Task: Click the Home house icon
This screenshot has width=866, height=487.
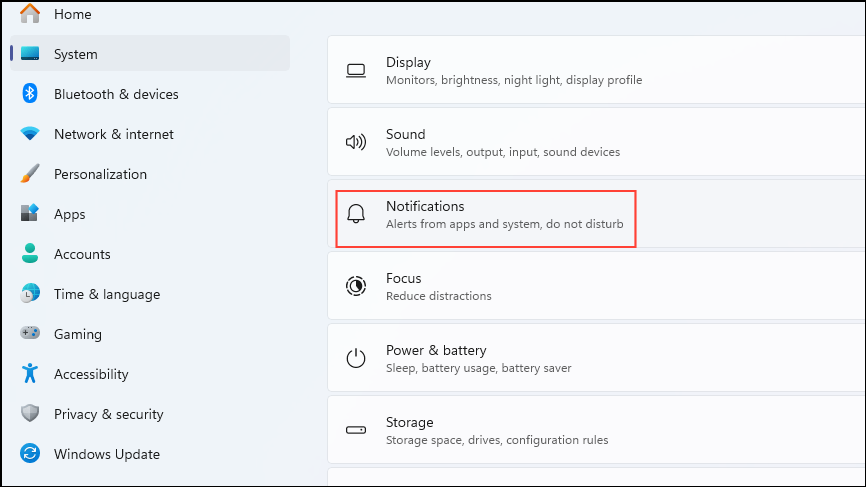Action: pyautogui.click(x=30, y=13)
